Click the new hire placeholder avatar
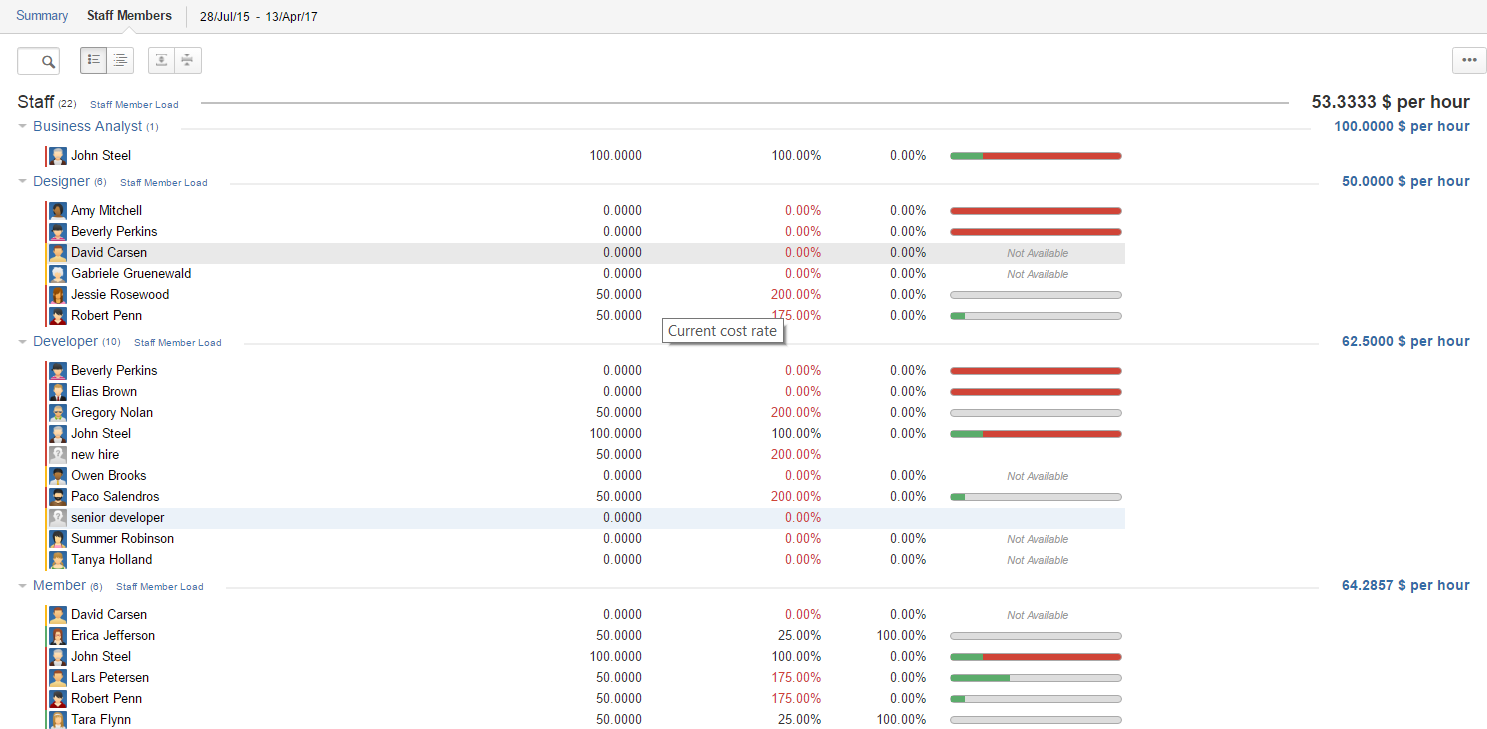This screenshot has width=1487, height=729. 58,455
